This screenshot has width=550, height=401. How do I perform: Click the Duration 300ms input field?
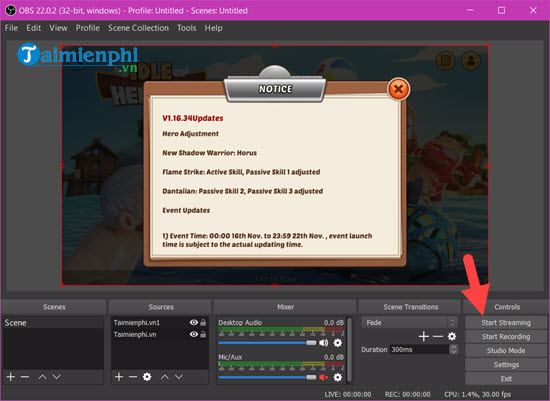(419, 349)
